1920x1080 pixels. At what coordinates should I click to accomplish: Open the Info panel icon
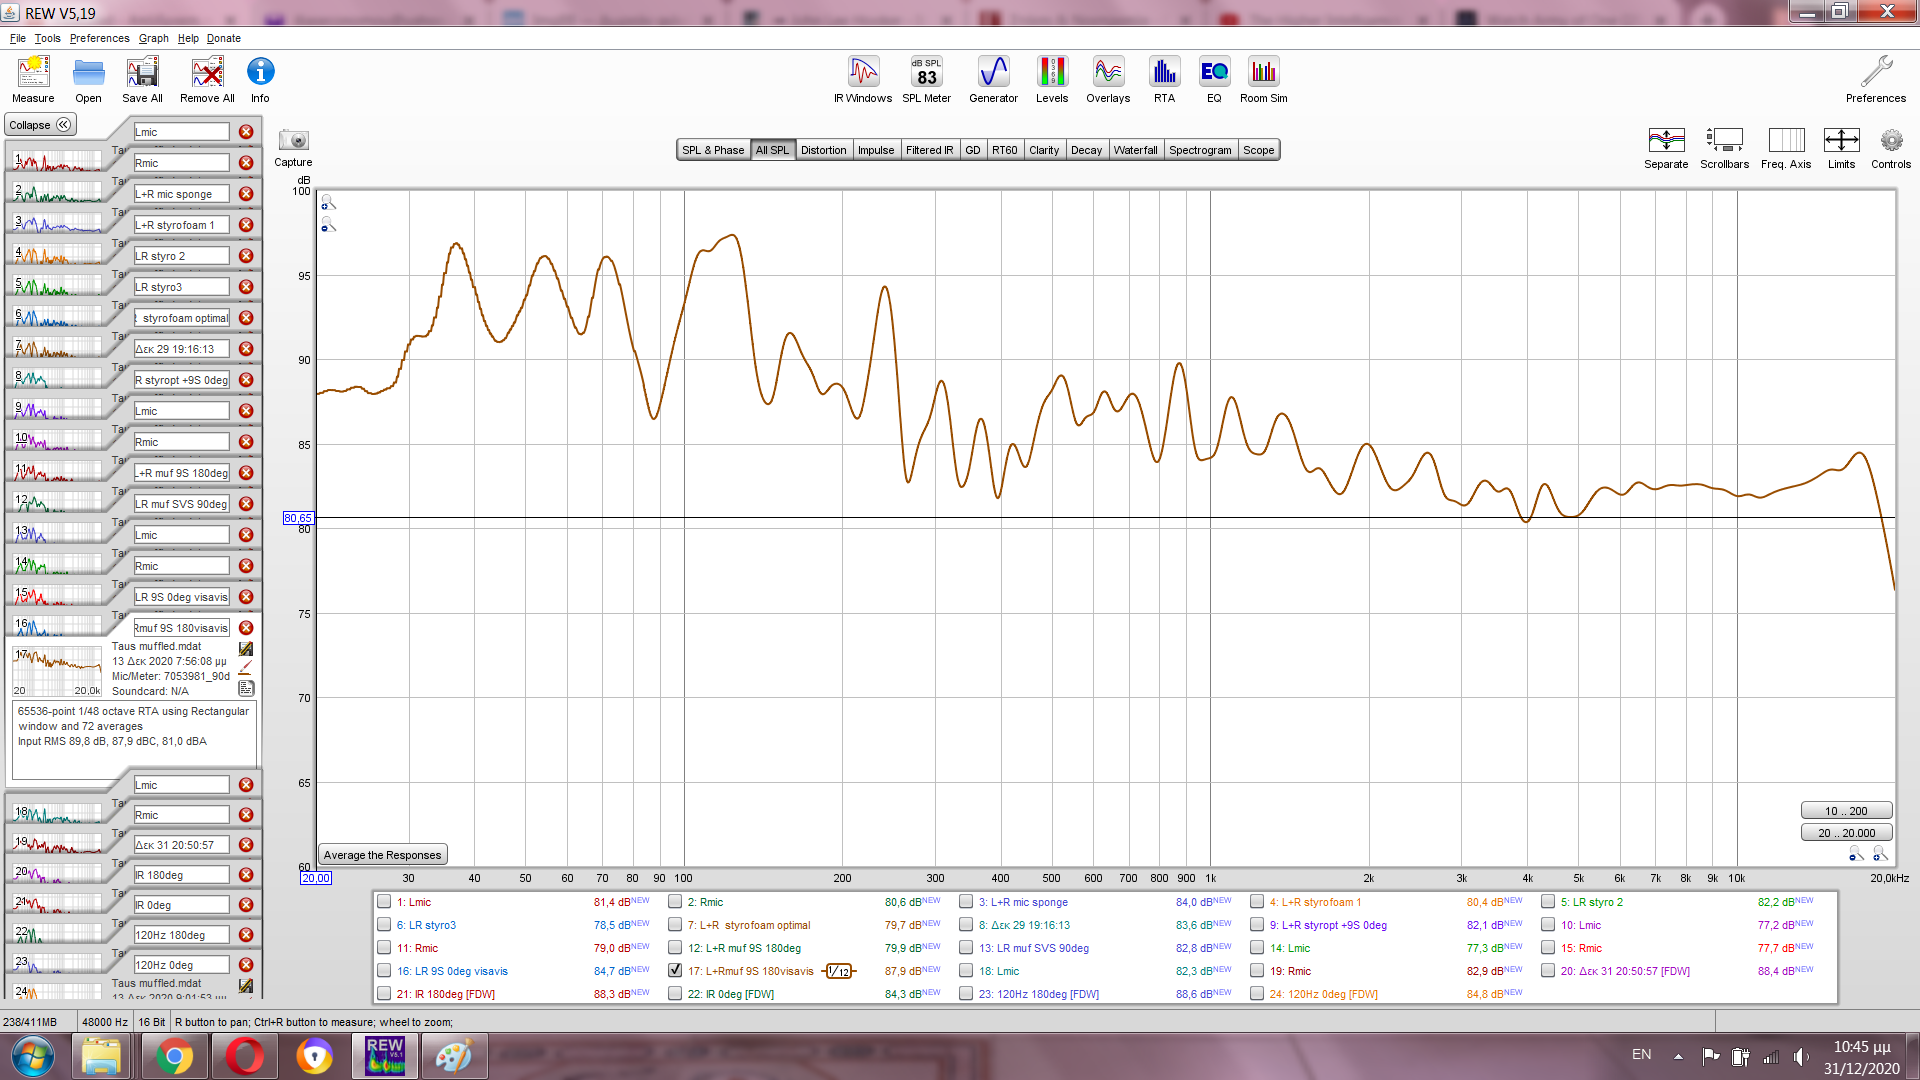[260, 79]
